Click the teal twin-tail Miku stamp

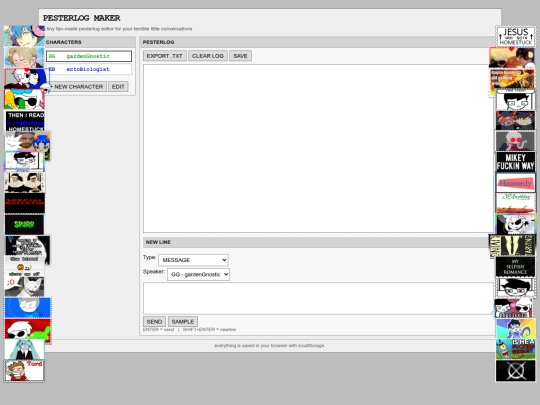(x=24, y=349)
